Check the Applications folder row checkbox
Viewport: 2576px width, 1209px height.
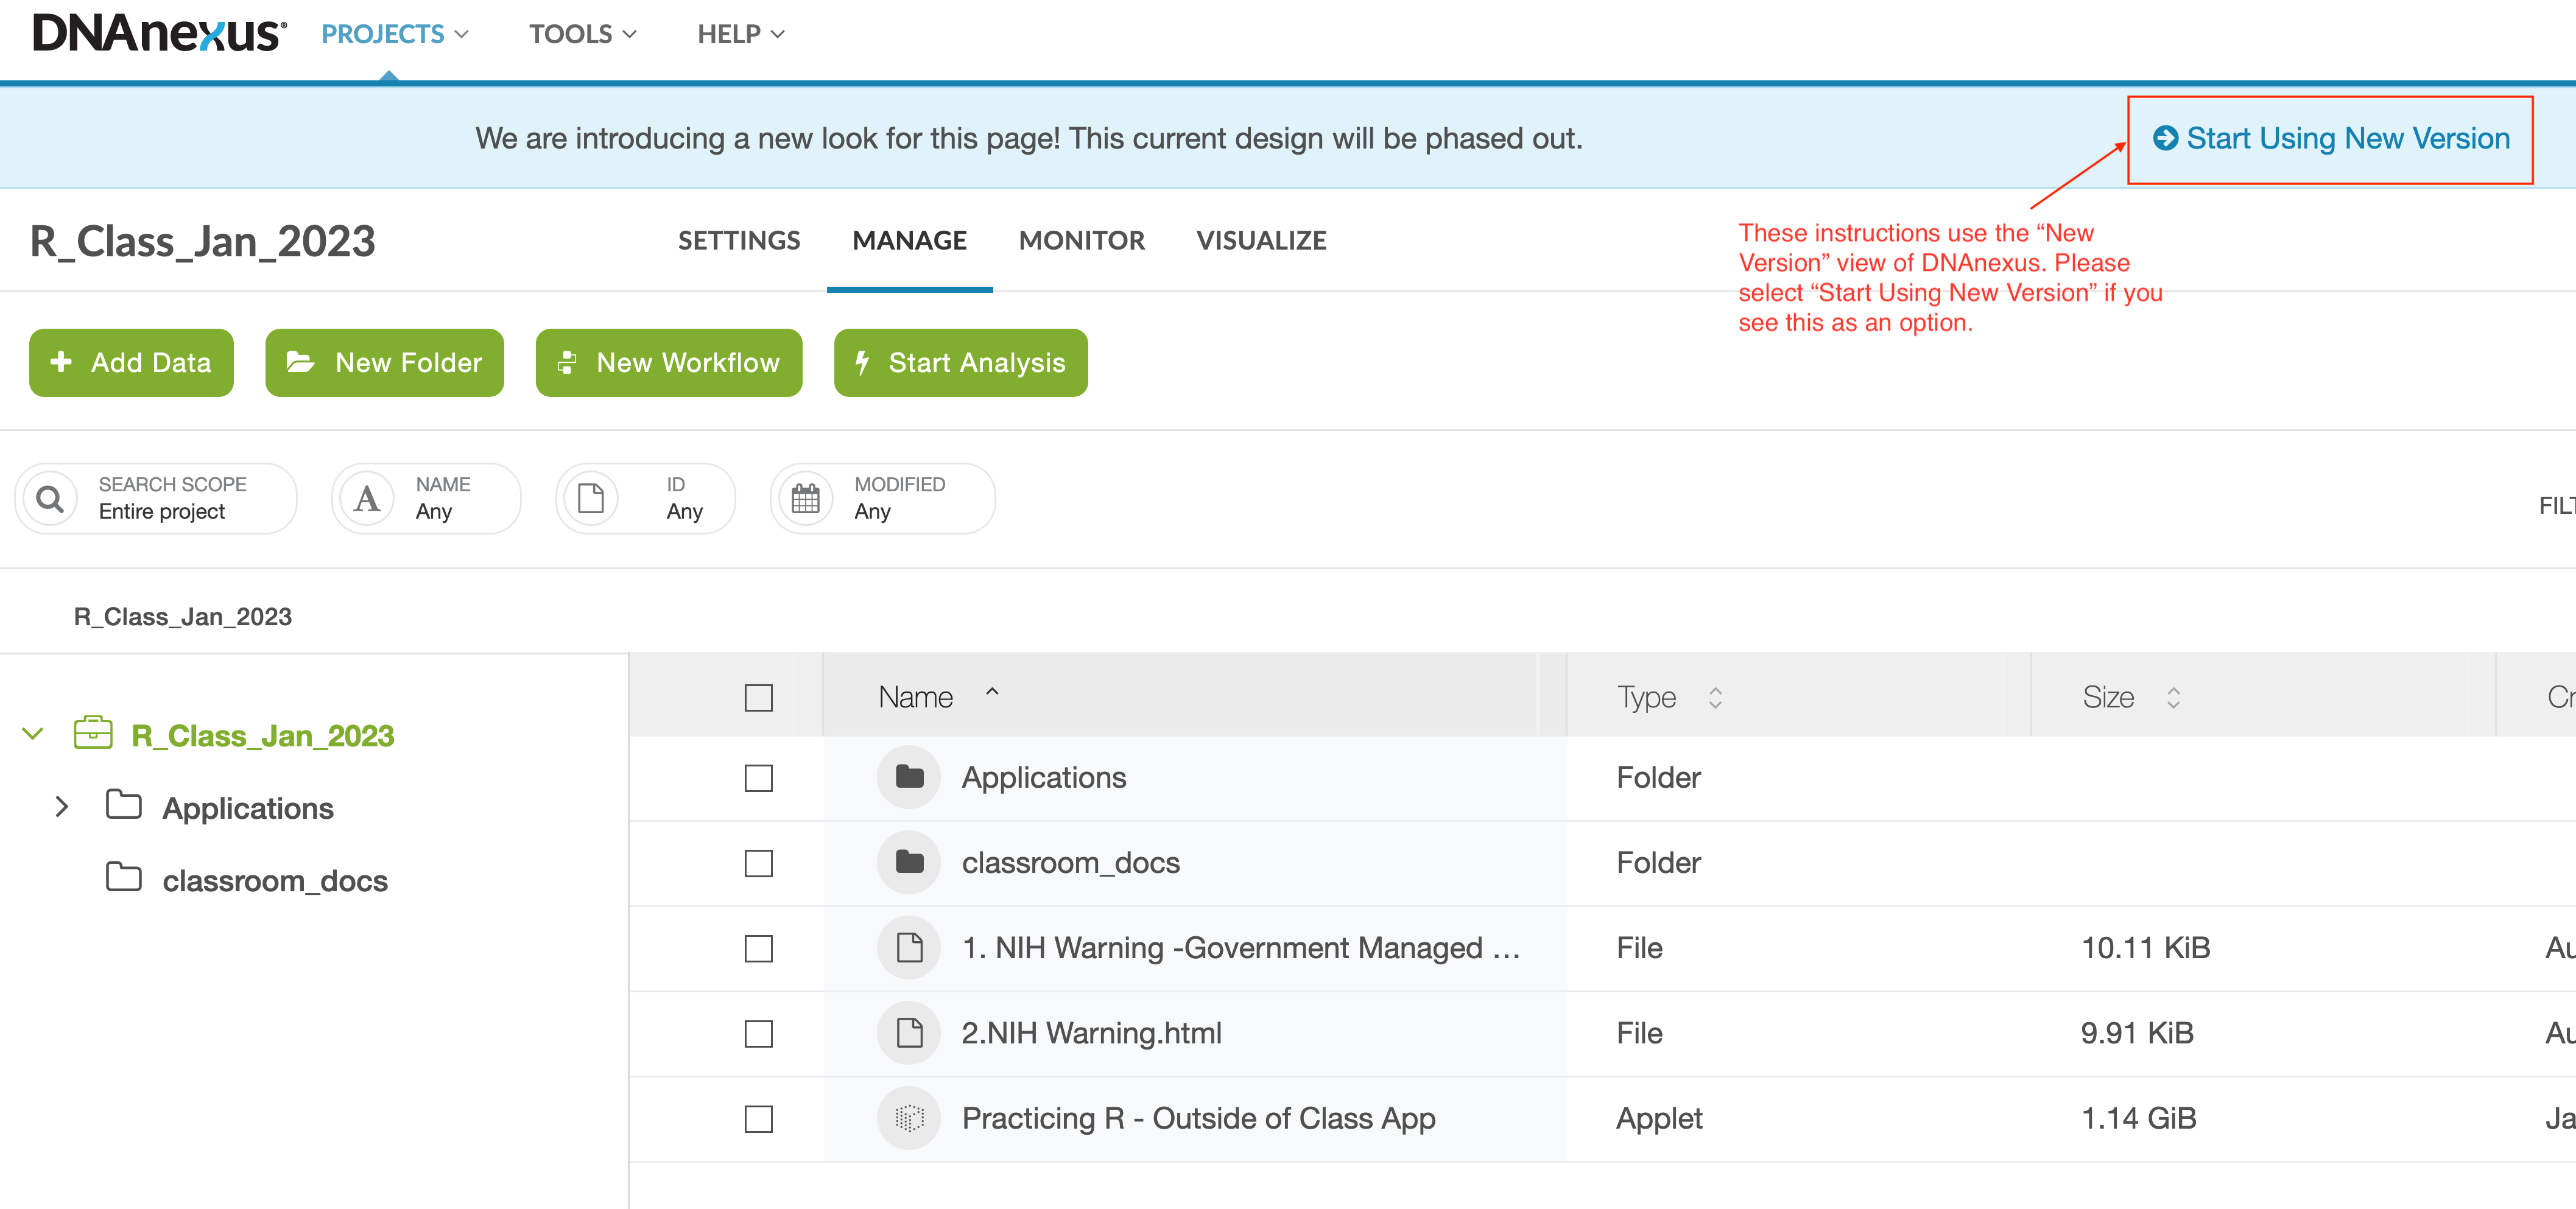pos(758,778)
